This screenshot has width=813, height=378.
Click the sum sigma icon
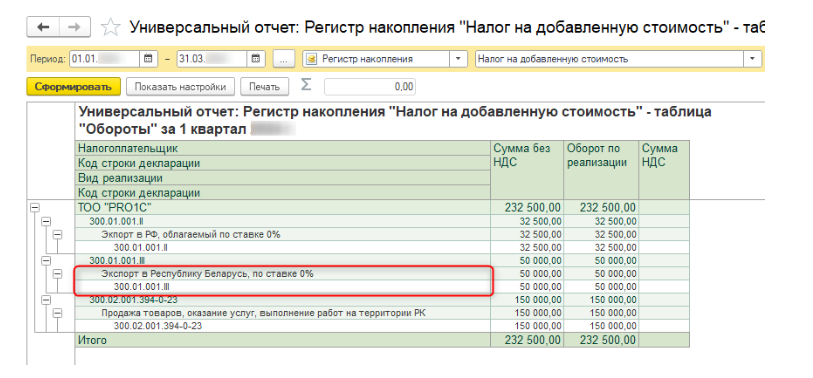point(306,86)
